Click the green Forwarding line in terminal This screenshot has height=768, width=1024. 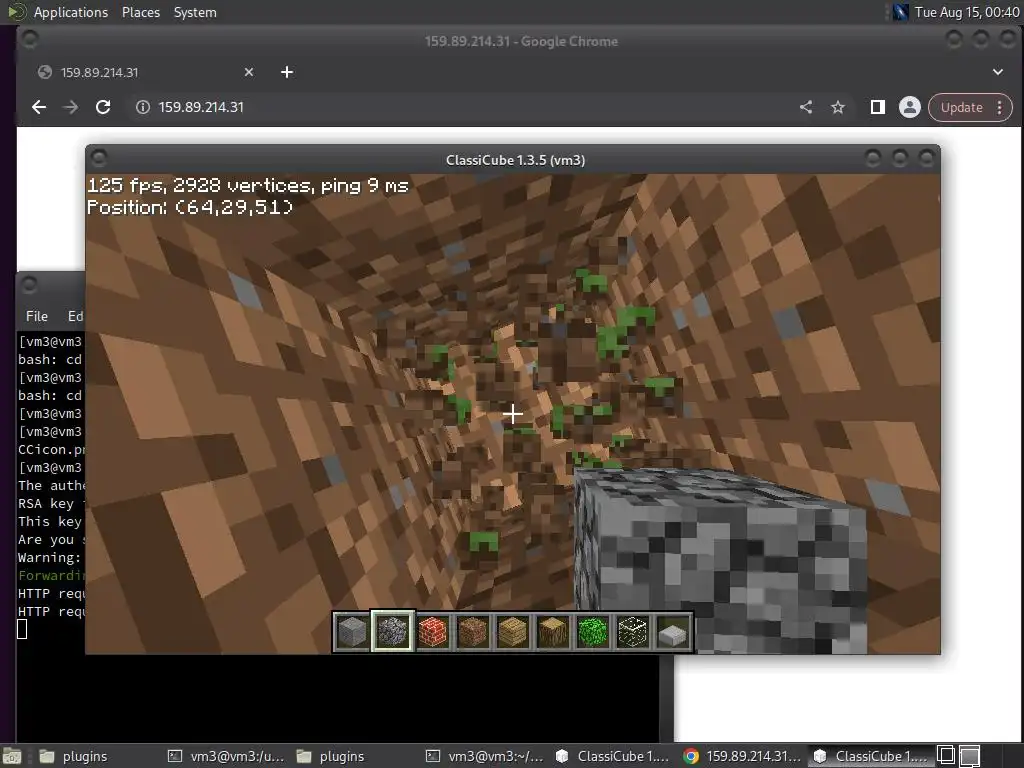pyautogui.click(x=51, y=575)
